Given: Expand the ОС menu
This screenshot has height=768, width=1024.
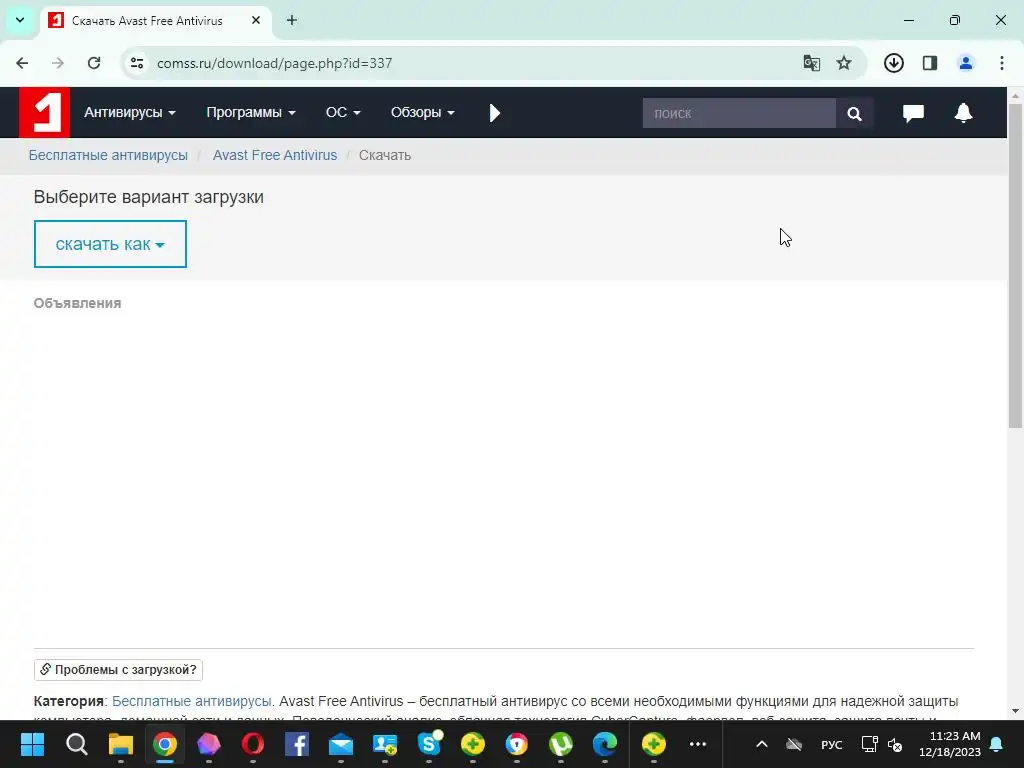Looking at the screenshot, I should click(343, 112).
